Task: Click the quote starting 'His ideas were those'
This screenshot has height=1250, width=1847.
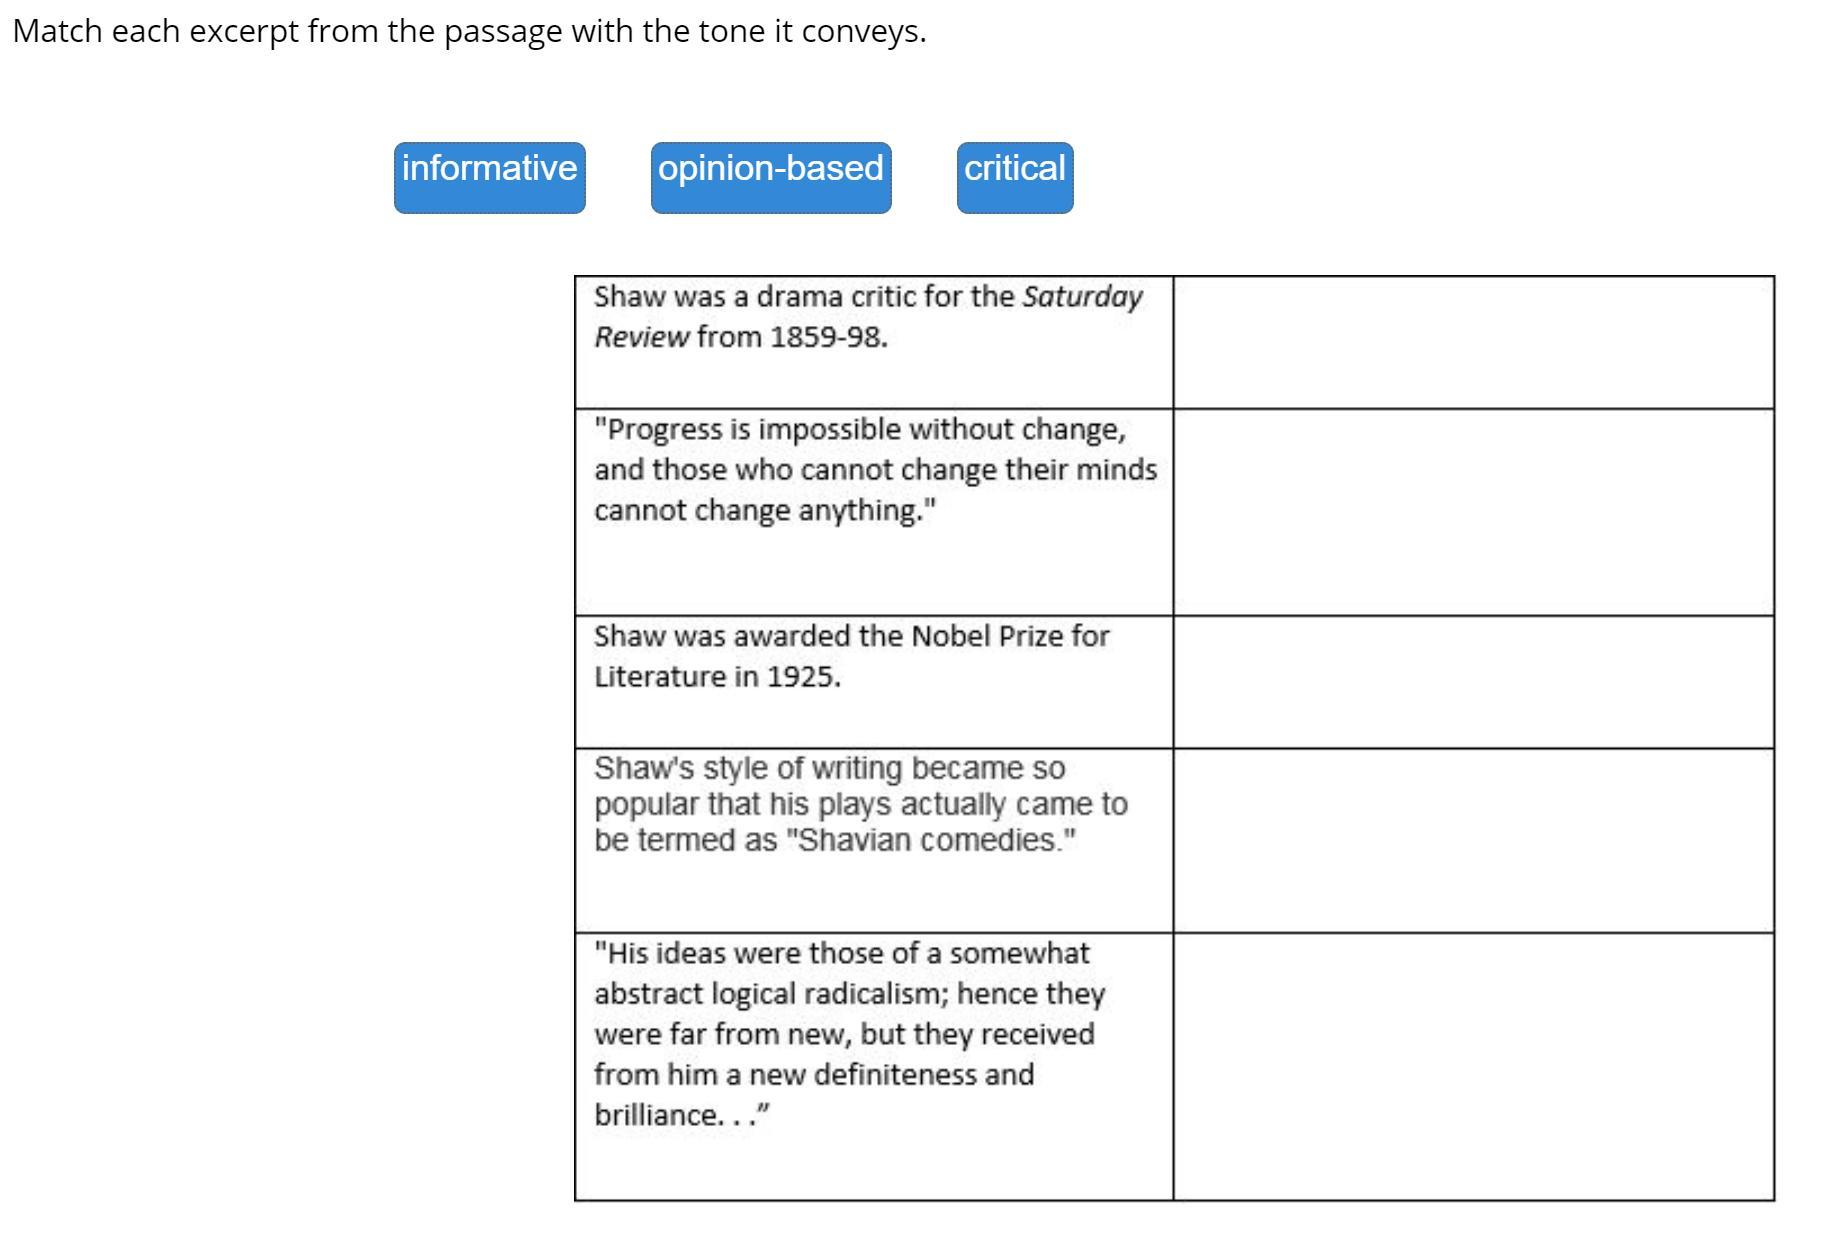Action: pyautogui.click(x=848, y=1033)
